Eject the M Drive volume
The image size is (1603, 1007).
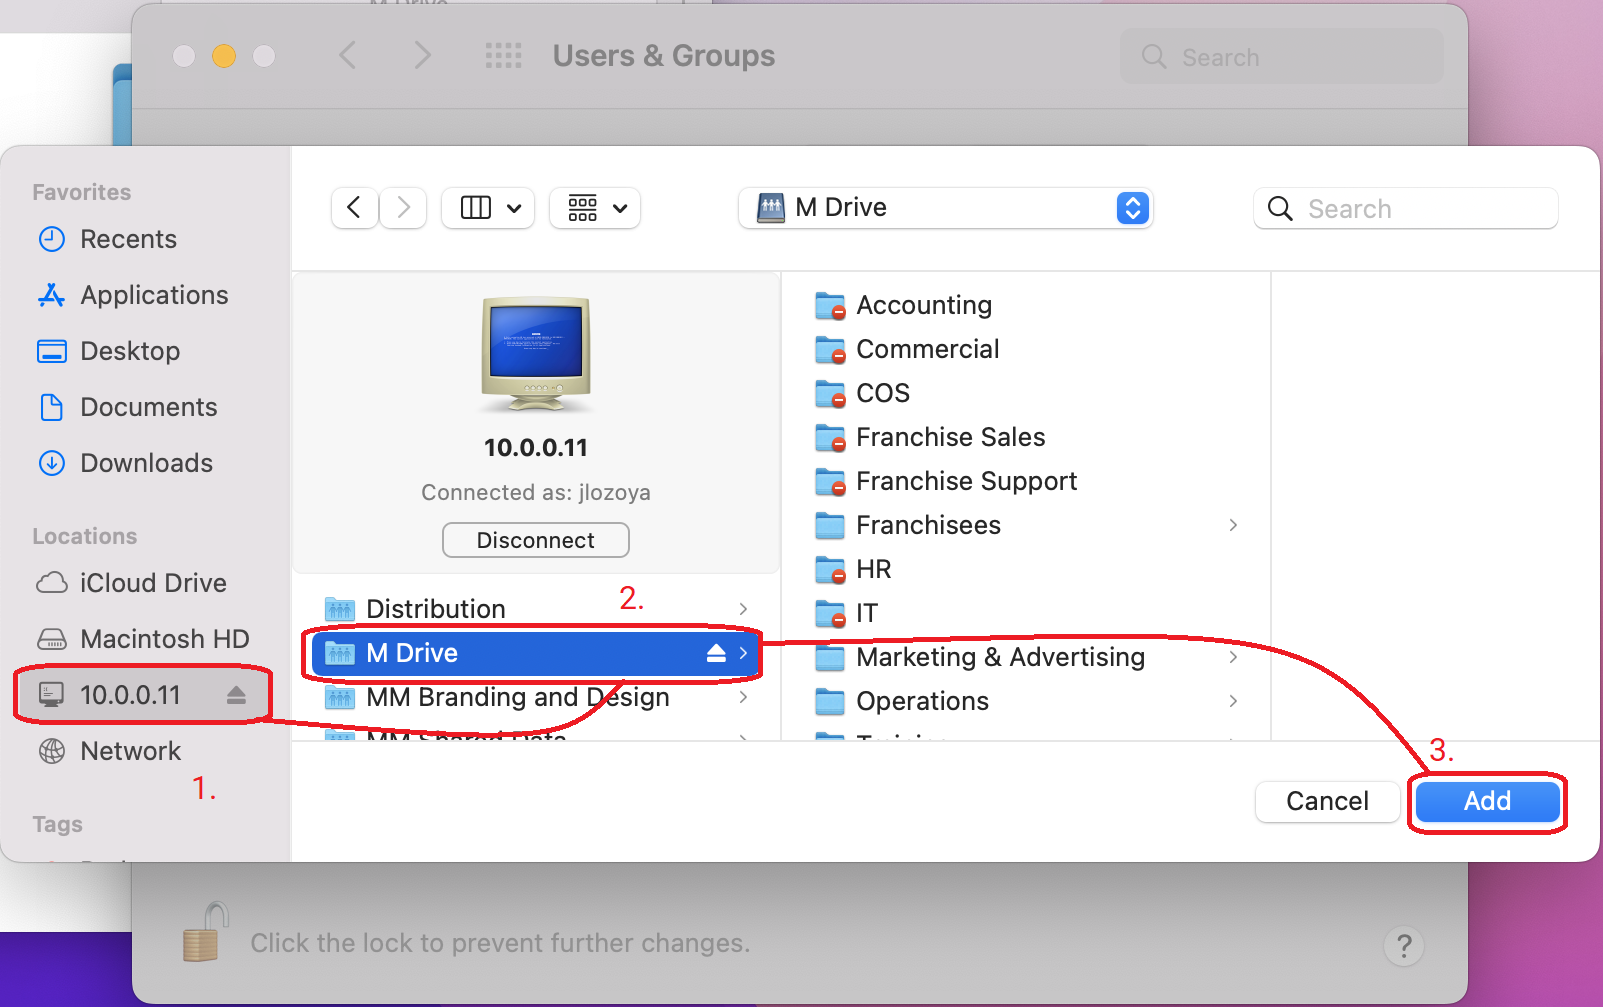click(716, 653)
